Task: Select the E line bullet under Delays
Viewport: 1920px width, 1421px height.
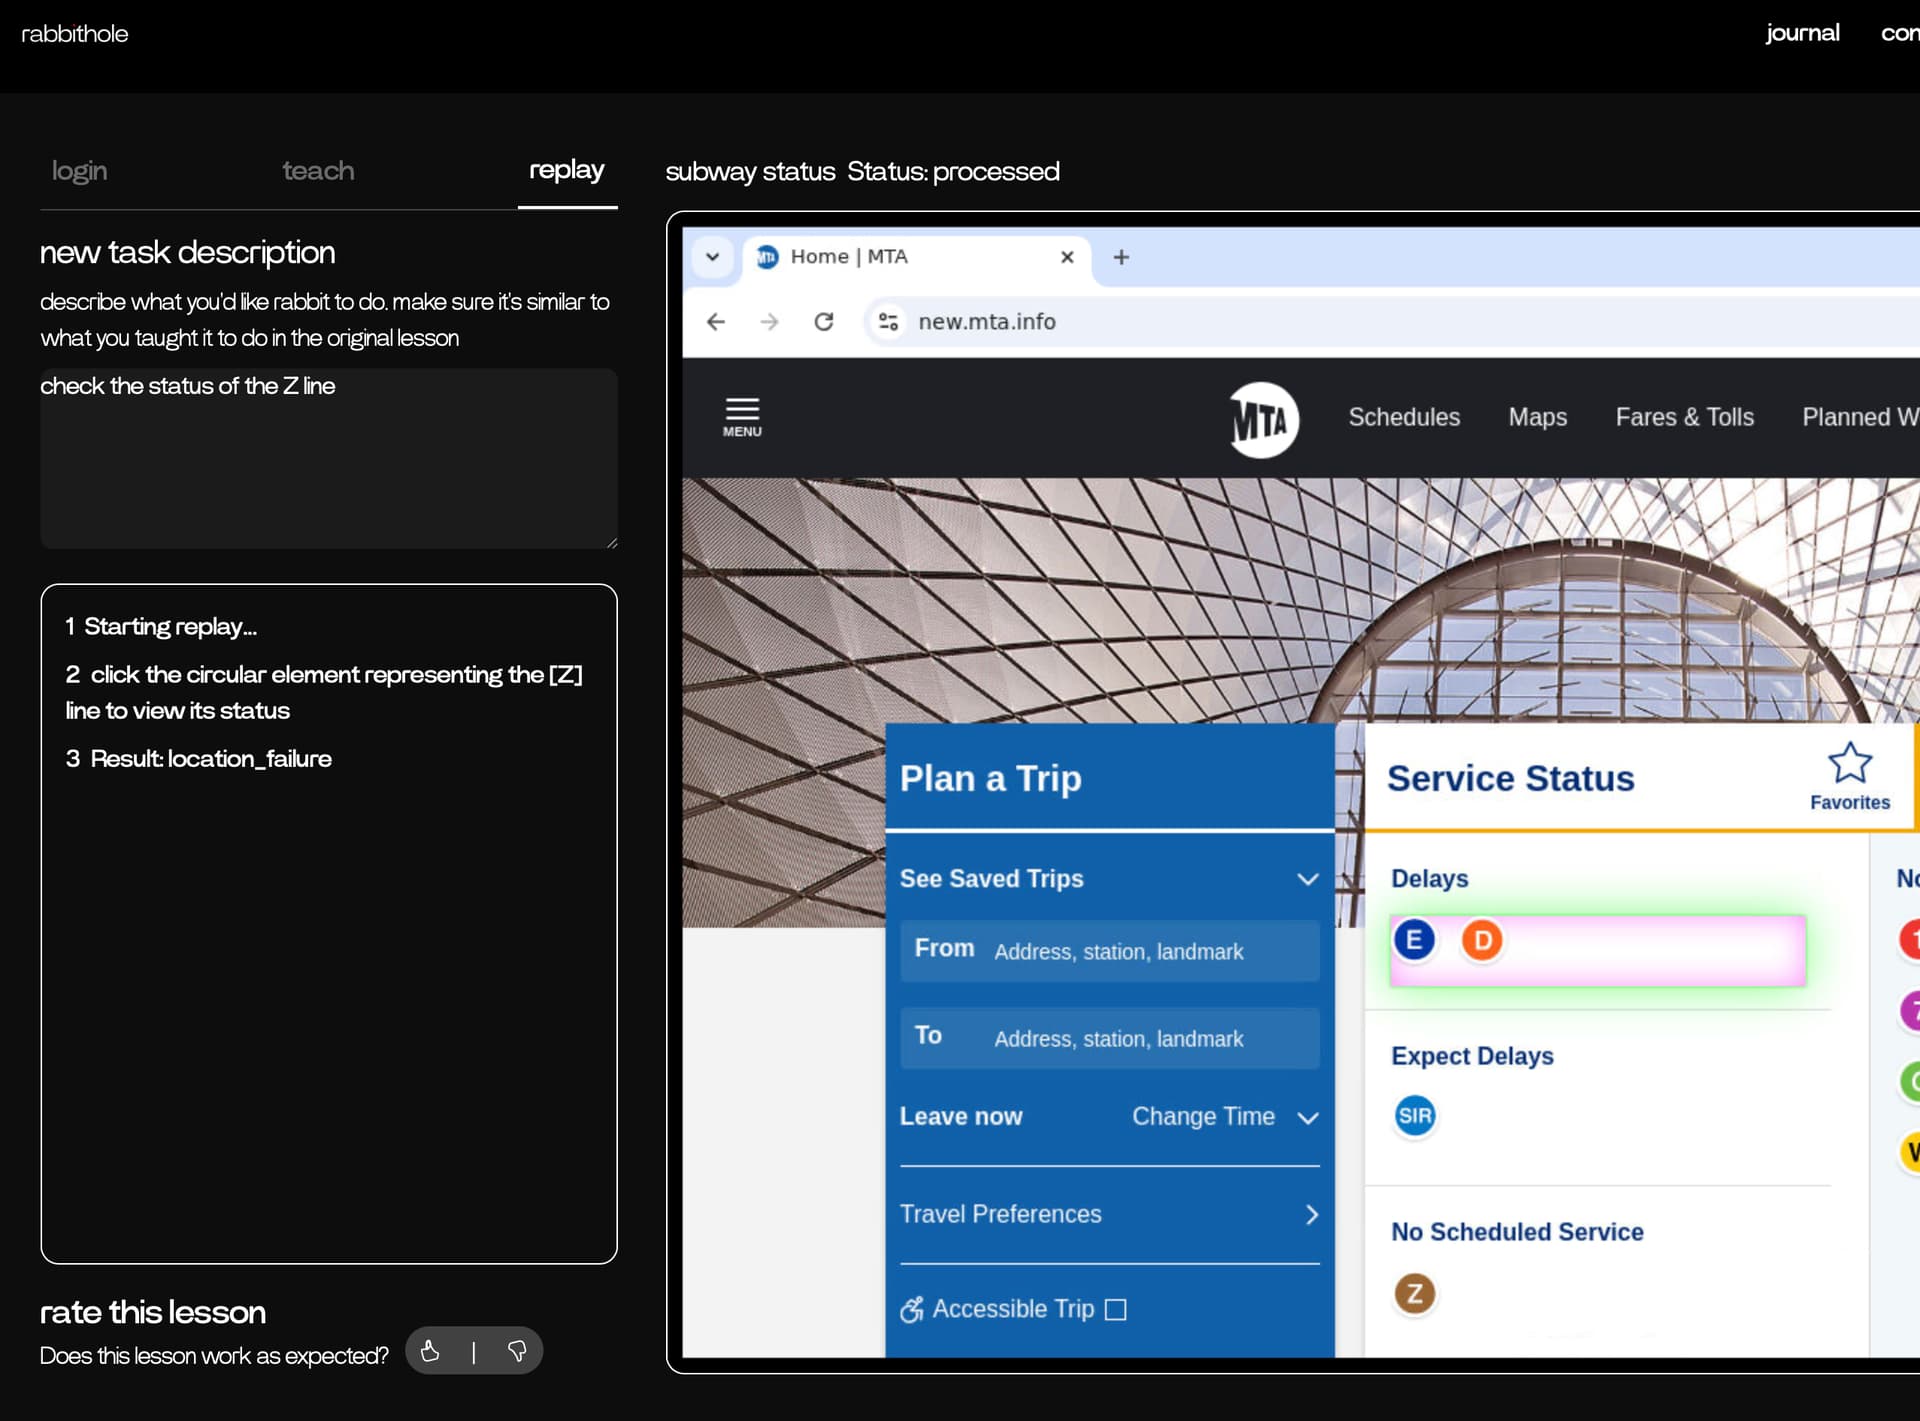Action: (1414, 940)
